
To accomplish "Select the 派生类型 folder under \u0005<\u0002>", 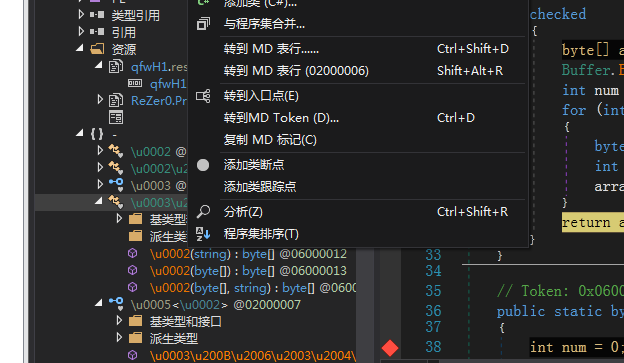I will coord(174,338).
